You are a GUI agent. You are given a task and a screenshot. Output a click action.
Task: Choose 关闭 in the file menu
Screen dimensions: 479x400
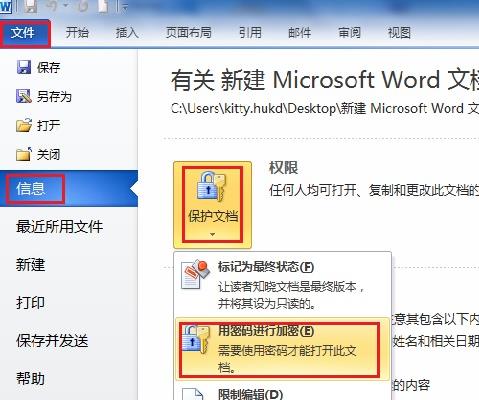pos(49,154)
